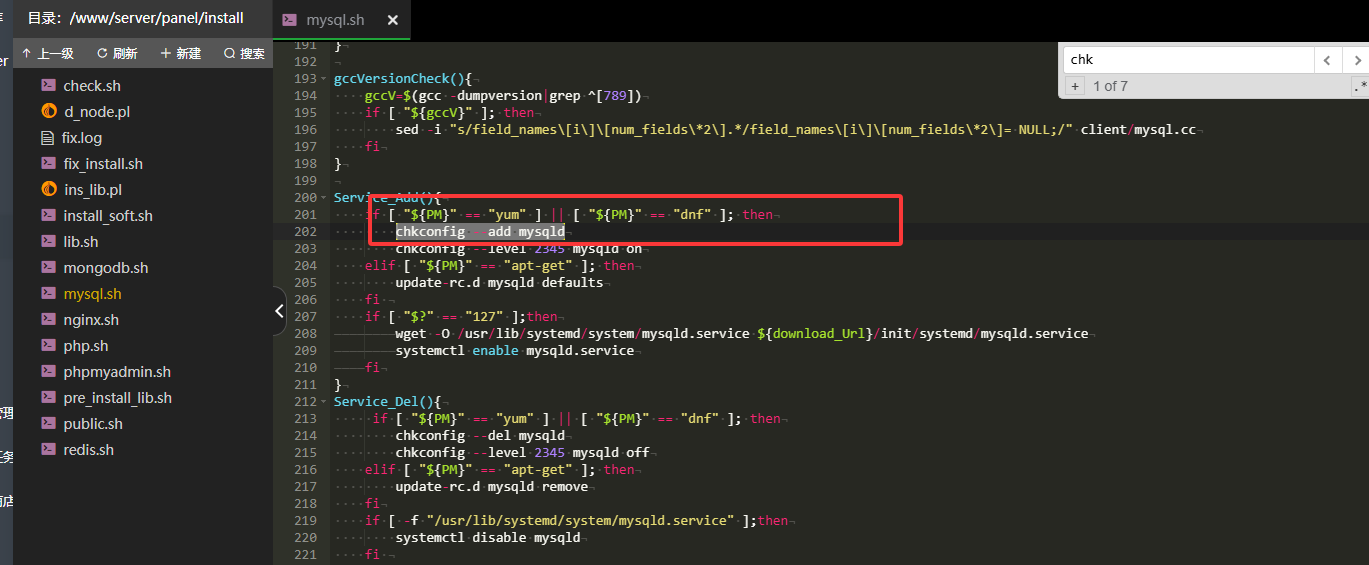The height and width of the screenshot is (565, 1369).
Task: Click the systemctl disable mysqld line
Action: [x=487, y=537]
